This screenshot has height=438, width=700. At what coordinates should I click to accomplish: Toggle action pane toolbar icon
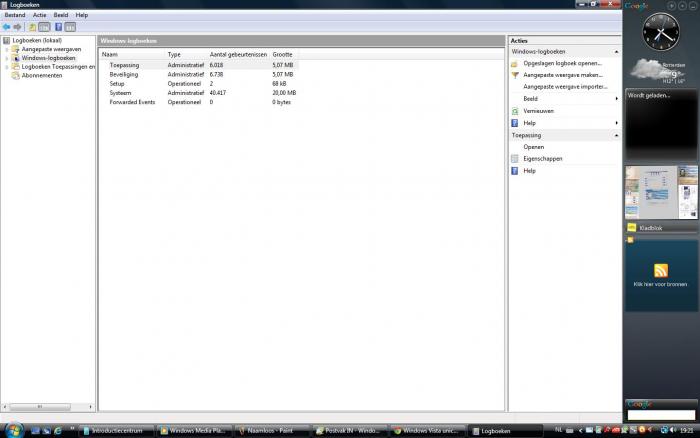70,27
